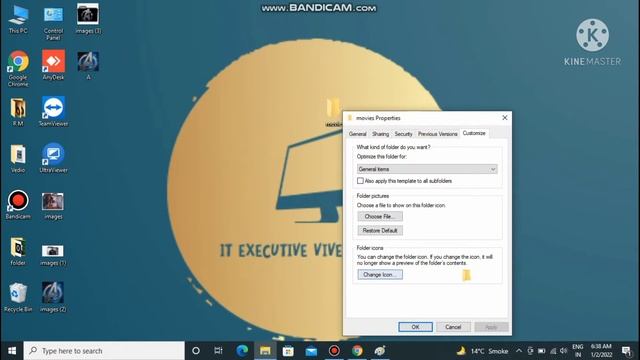The height and width of the screenshot is (360, 640).
Task: Select R.M folder on desktop
Action: (x=18, y=112)
